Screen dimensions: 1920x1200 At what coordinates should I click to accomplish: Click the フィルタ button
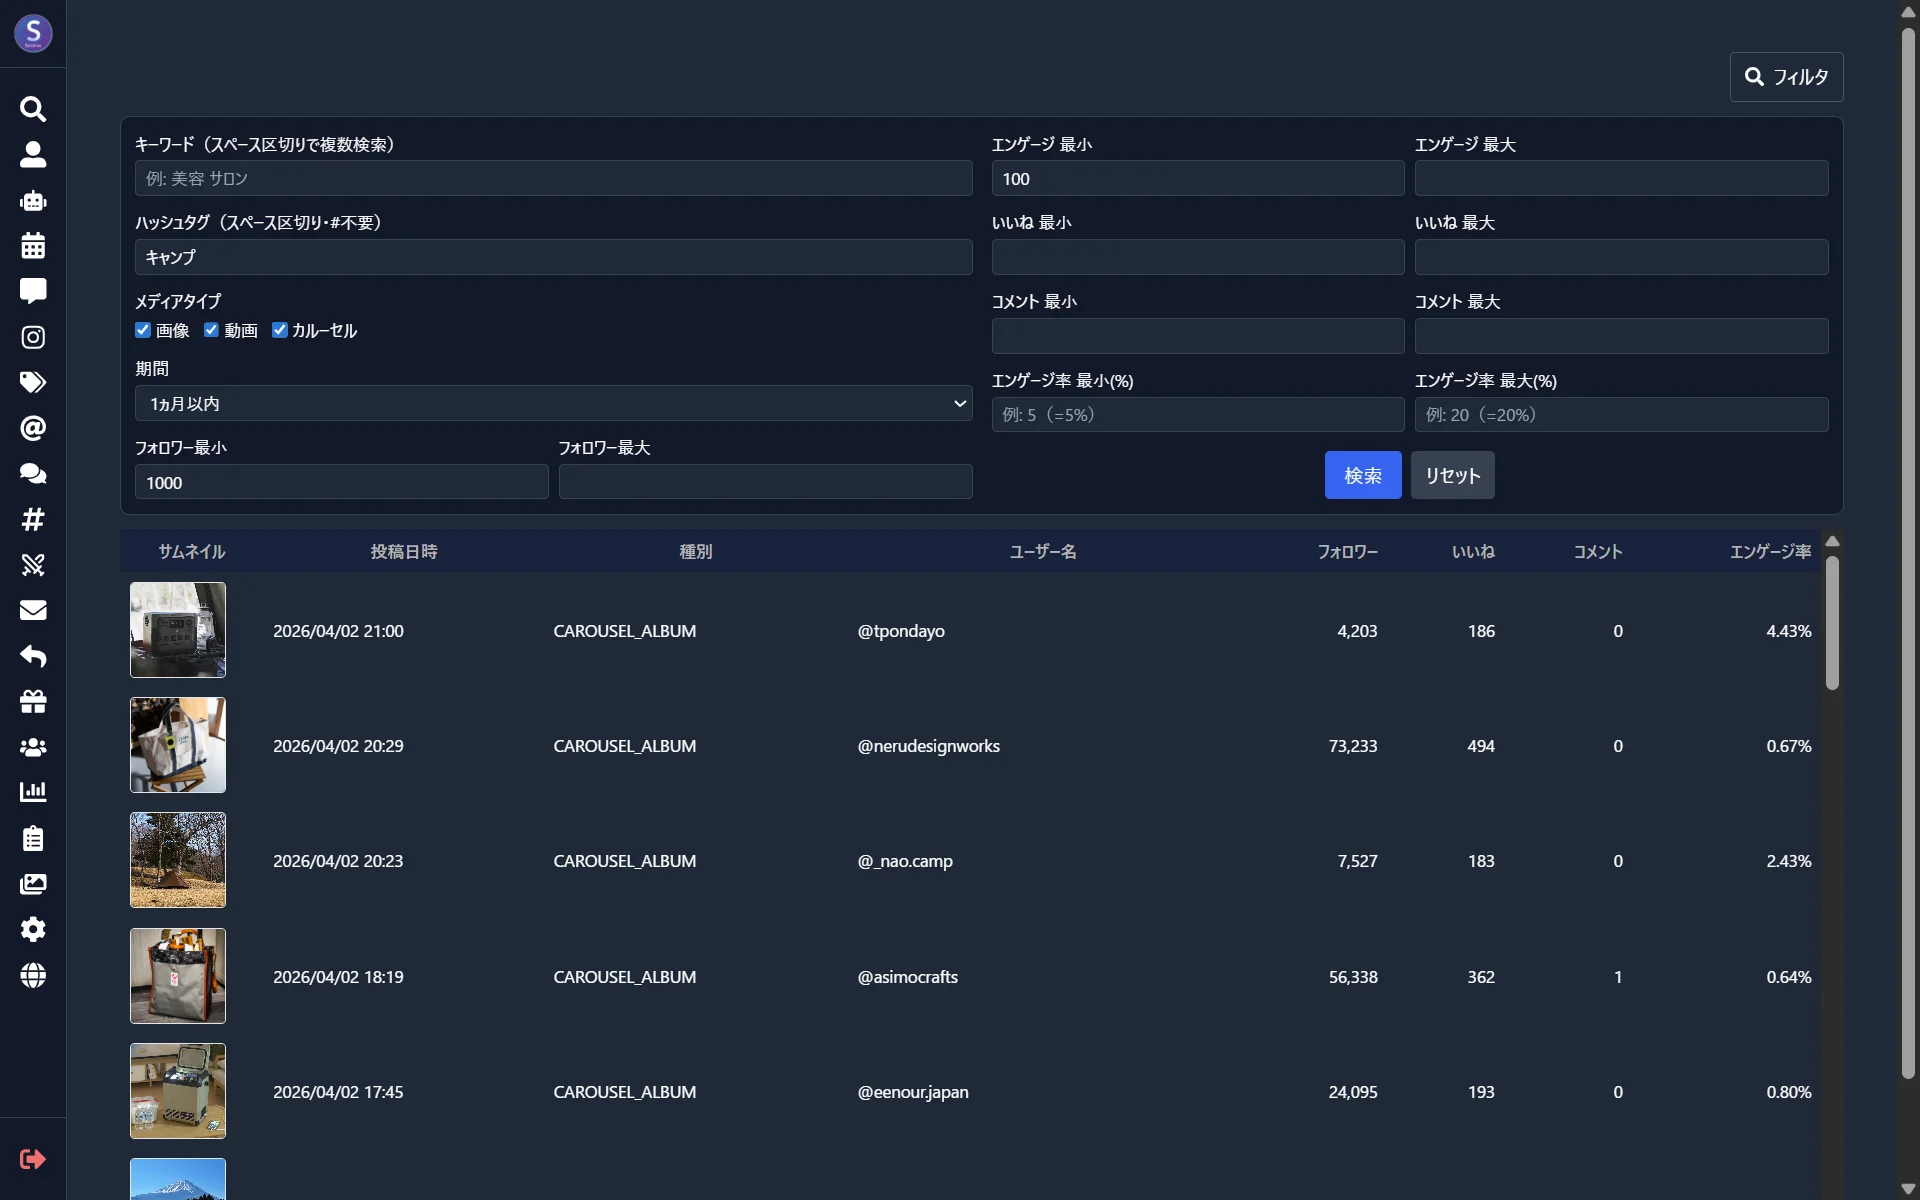pos(1786,77)
